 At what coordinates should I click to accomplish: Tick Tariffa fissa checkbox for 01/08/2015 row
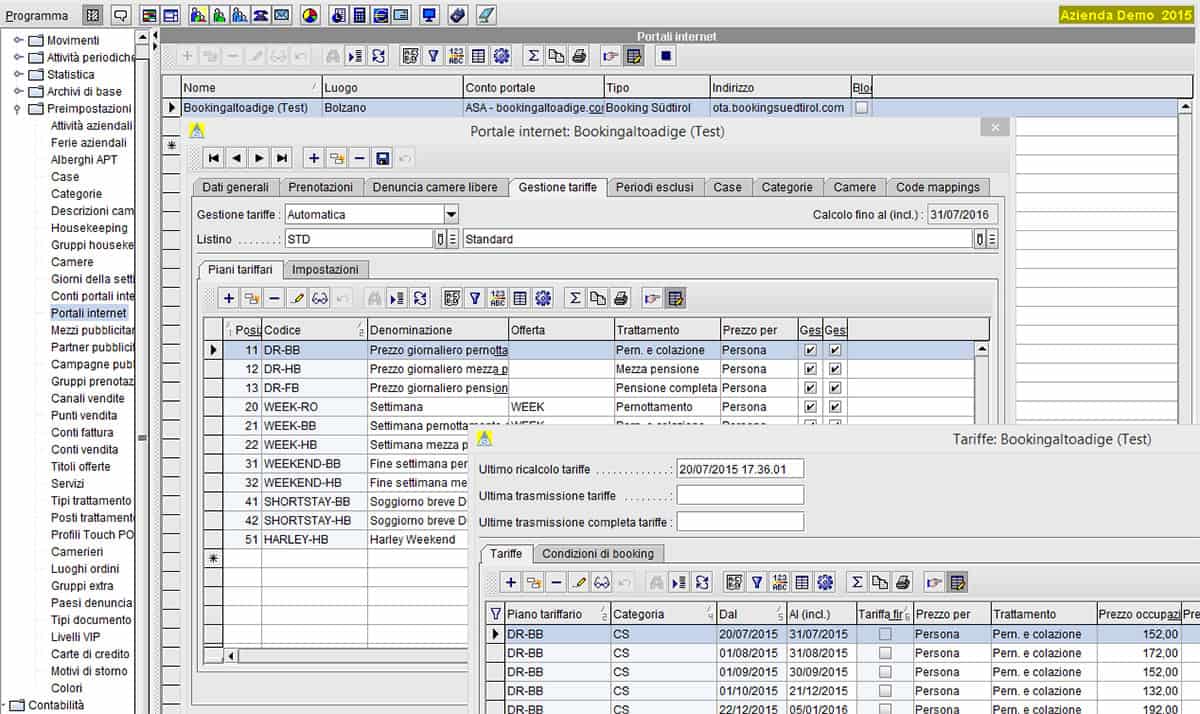(x=884, y=653)
